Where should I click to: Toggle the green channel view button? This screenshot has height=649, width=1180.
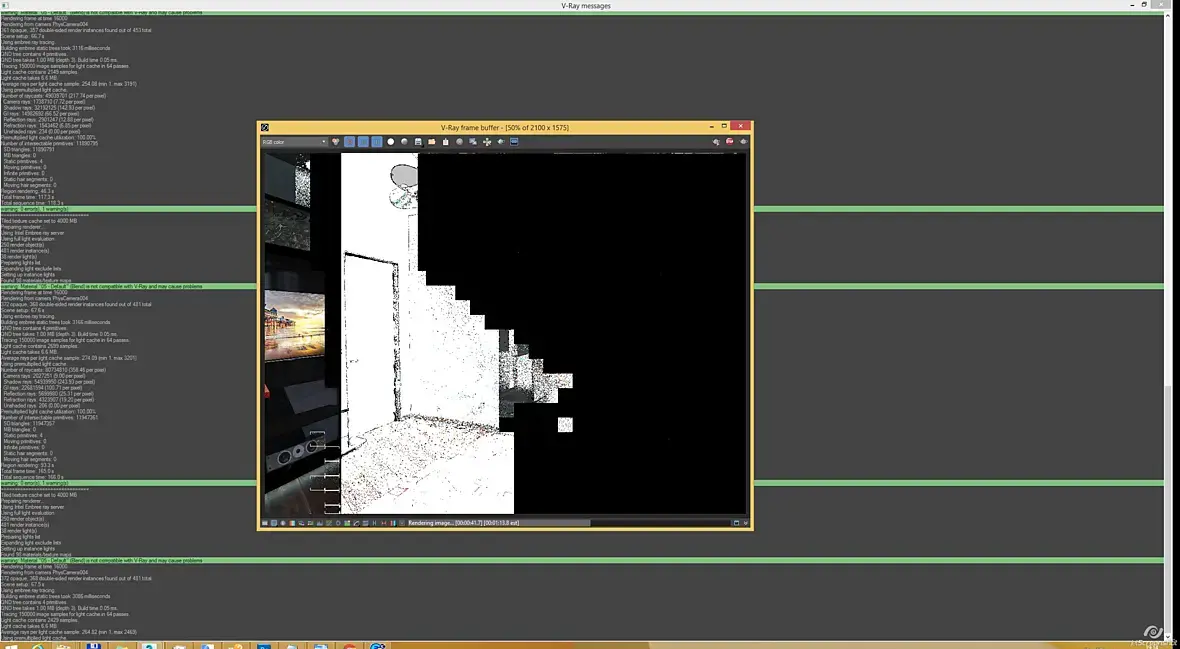363,142
